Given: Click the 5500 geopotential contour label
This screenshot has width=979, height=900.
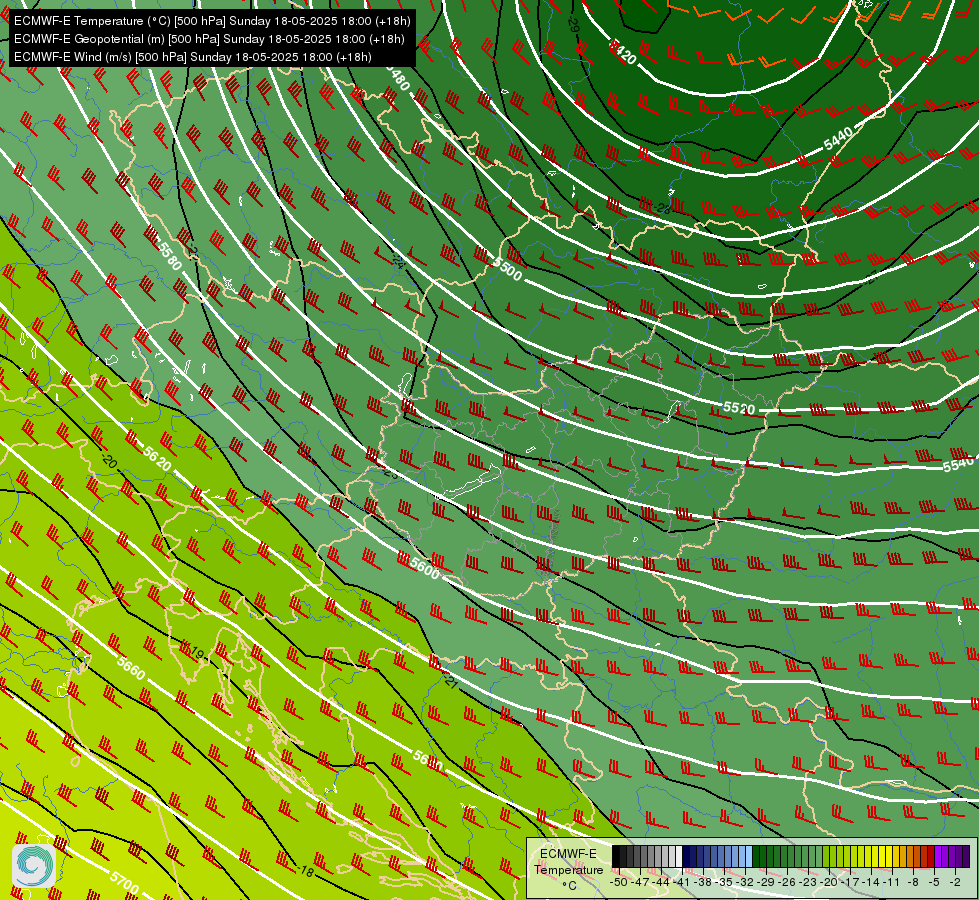Looking at the screenshot, I should pos(508,270).
